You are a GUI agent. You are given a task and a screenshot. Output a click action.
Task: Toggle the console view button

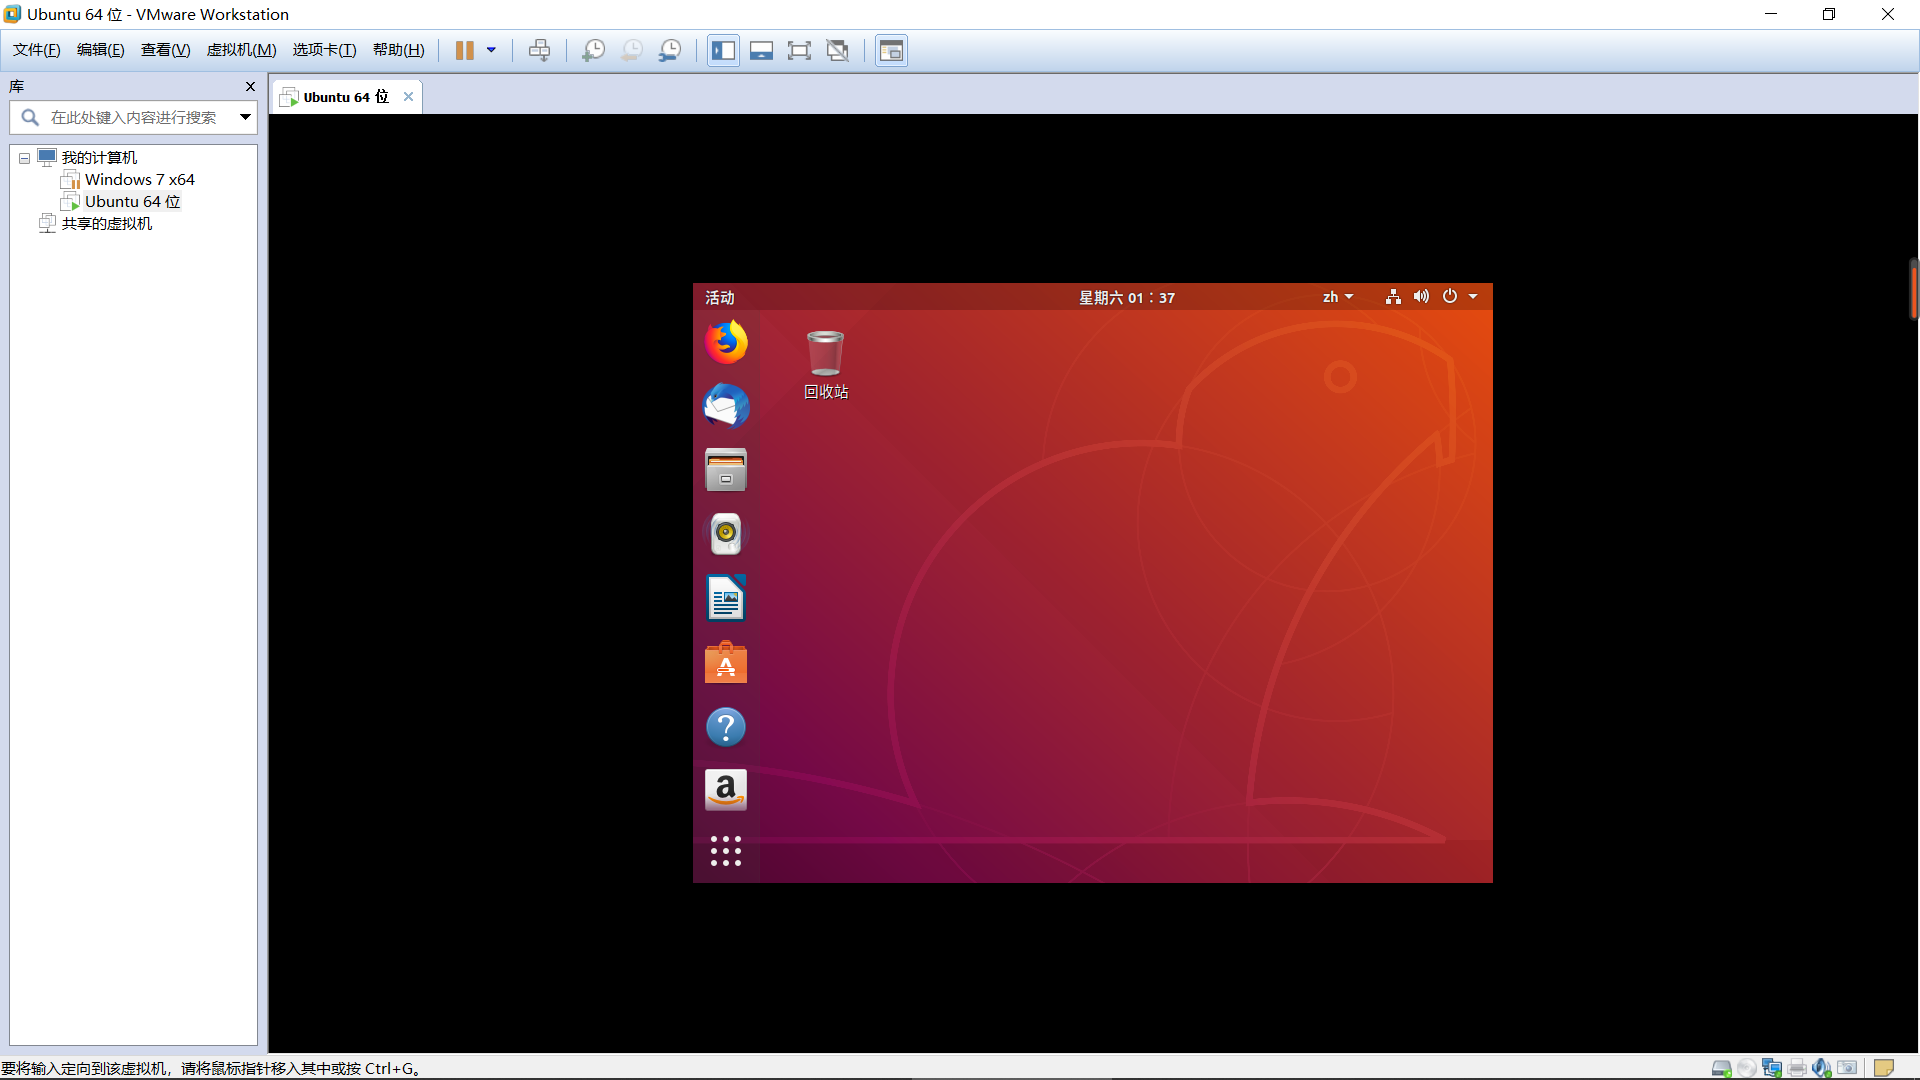(891, 50)
